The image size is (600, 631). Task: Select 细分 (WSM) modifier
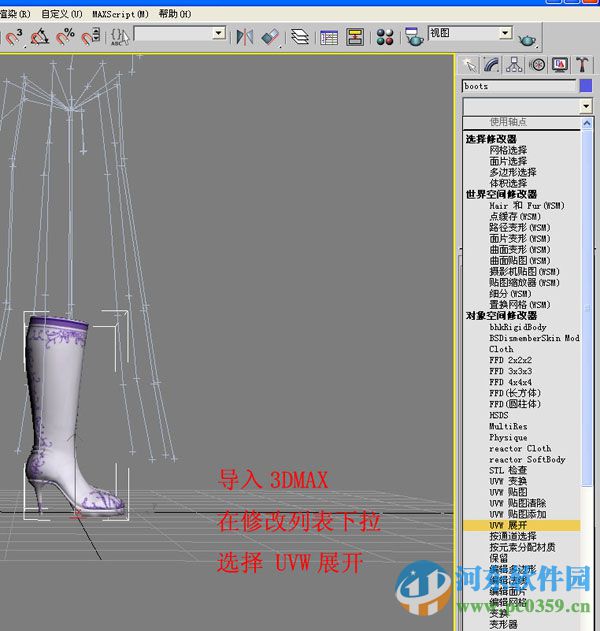pyautogui.click(x=510, y=294)
